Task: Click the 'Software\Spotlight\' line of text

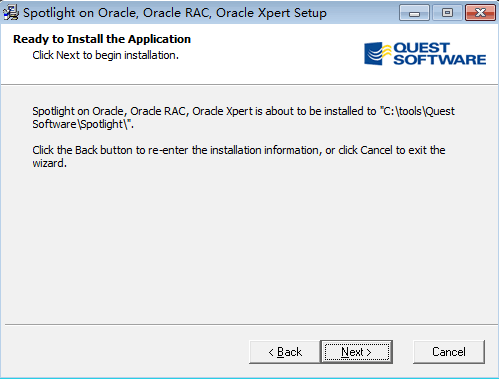Action: click(x=83, y=124)
